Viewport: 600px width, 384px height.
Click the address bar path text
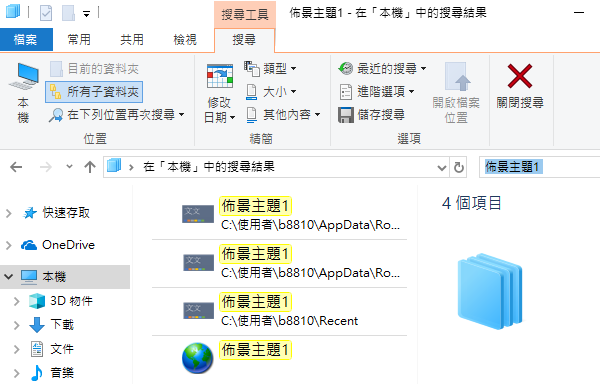(209, 167)
